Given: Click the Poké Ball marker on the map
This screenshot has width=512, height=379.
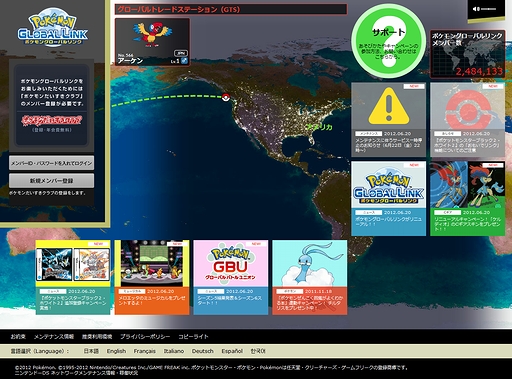Looking at the screenshot, I should coord(226,97).
